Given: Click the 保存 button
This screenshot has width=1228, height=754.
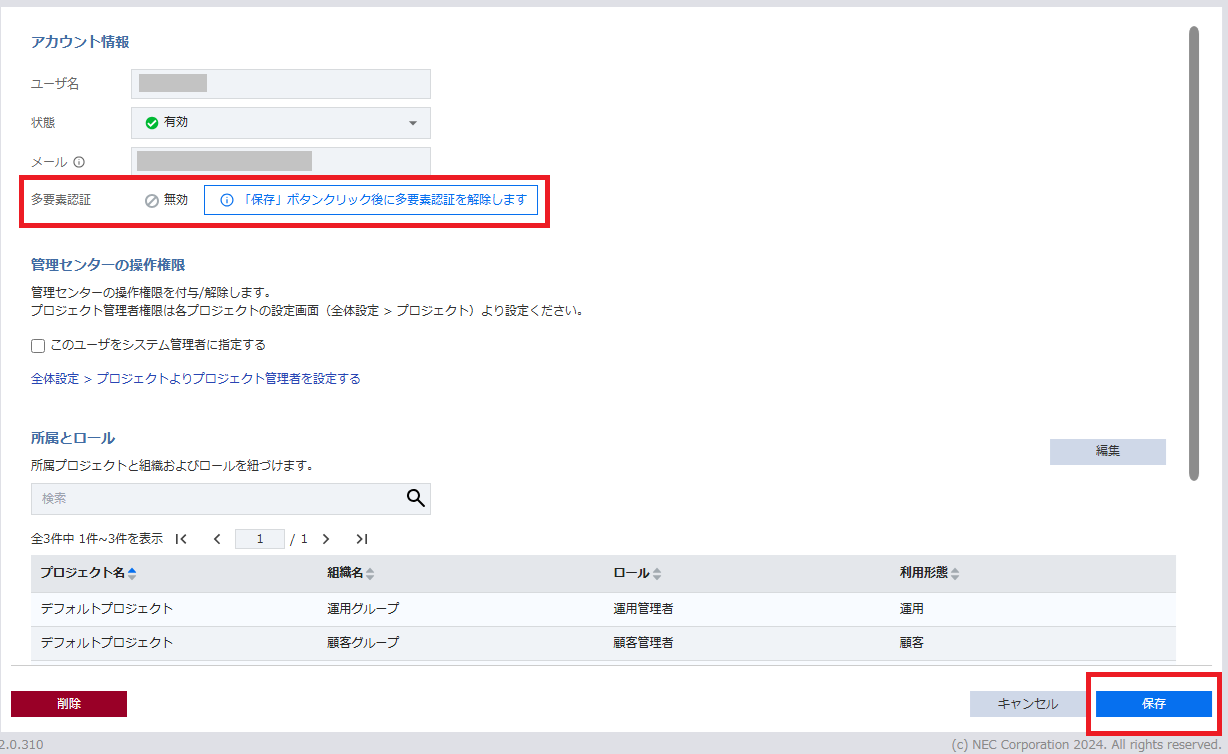Looking at the screenshot, I should coord(1153,704).
